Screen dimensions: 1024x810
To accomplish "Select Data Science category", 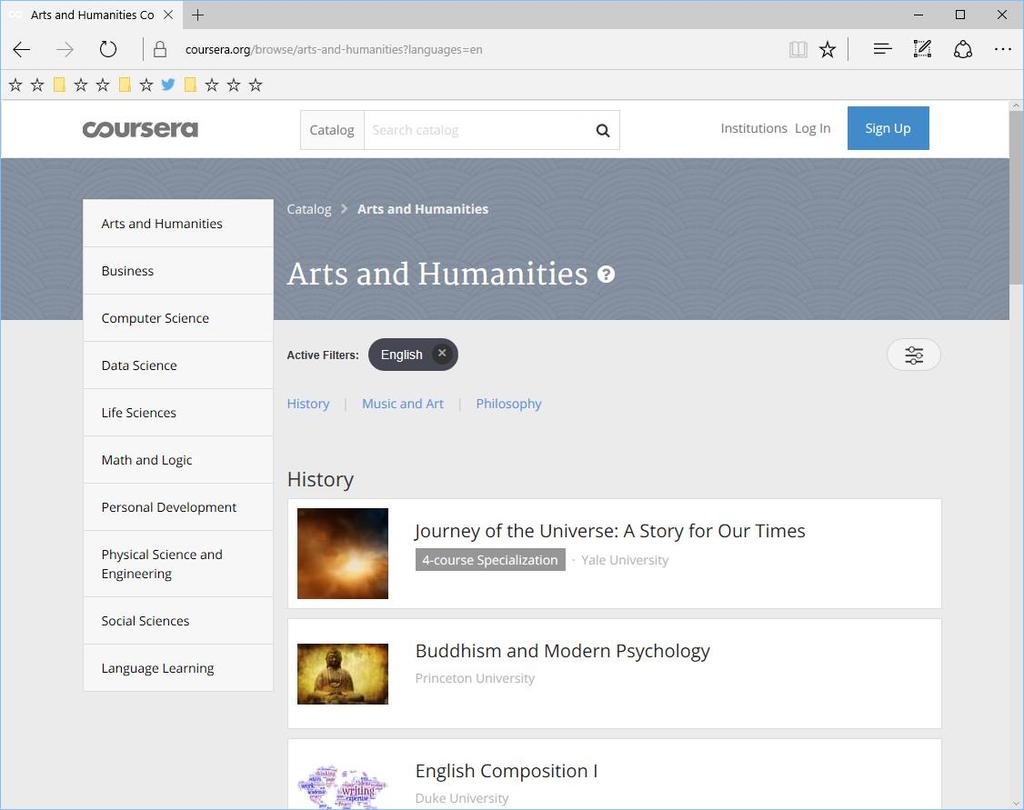I will pyautogui.click(x=178, y=365).
